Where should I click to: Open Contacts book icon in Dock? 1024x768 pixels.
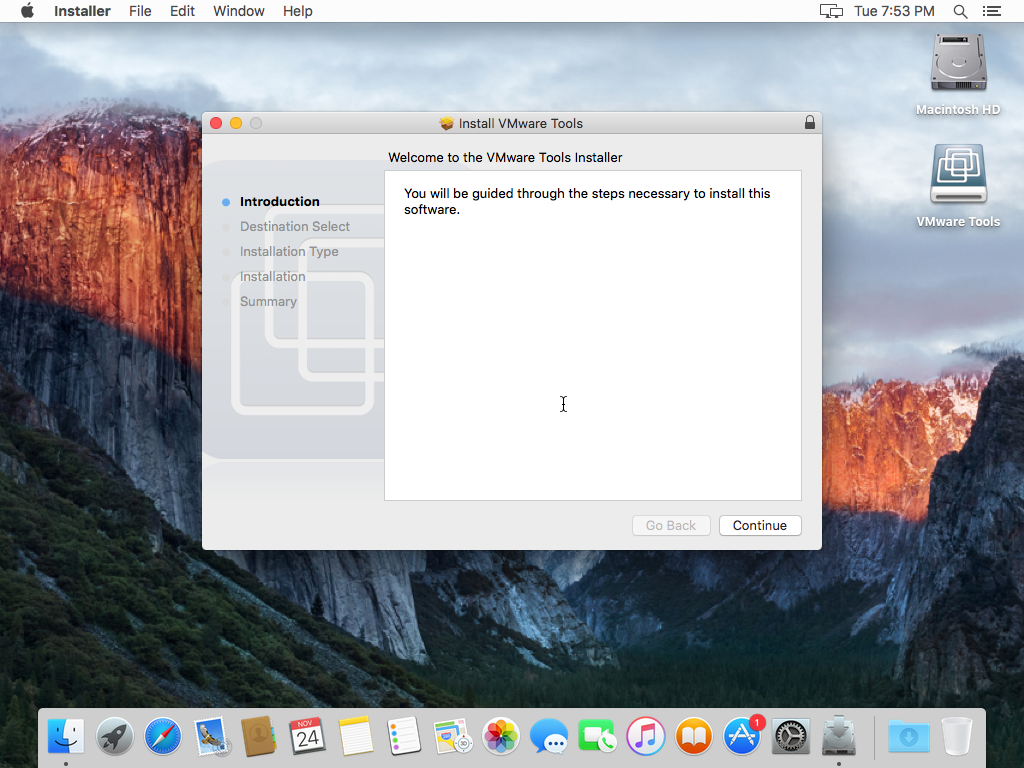point(259,736)
